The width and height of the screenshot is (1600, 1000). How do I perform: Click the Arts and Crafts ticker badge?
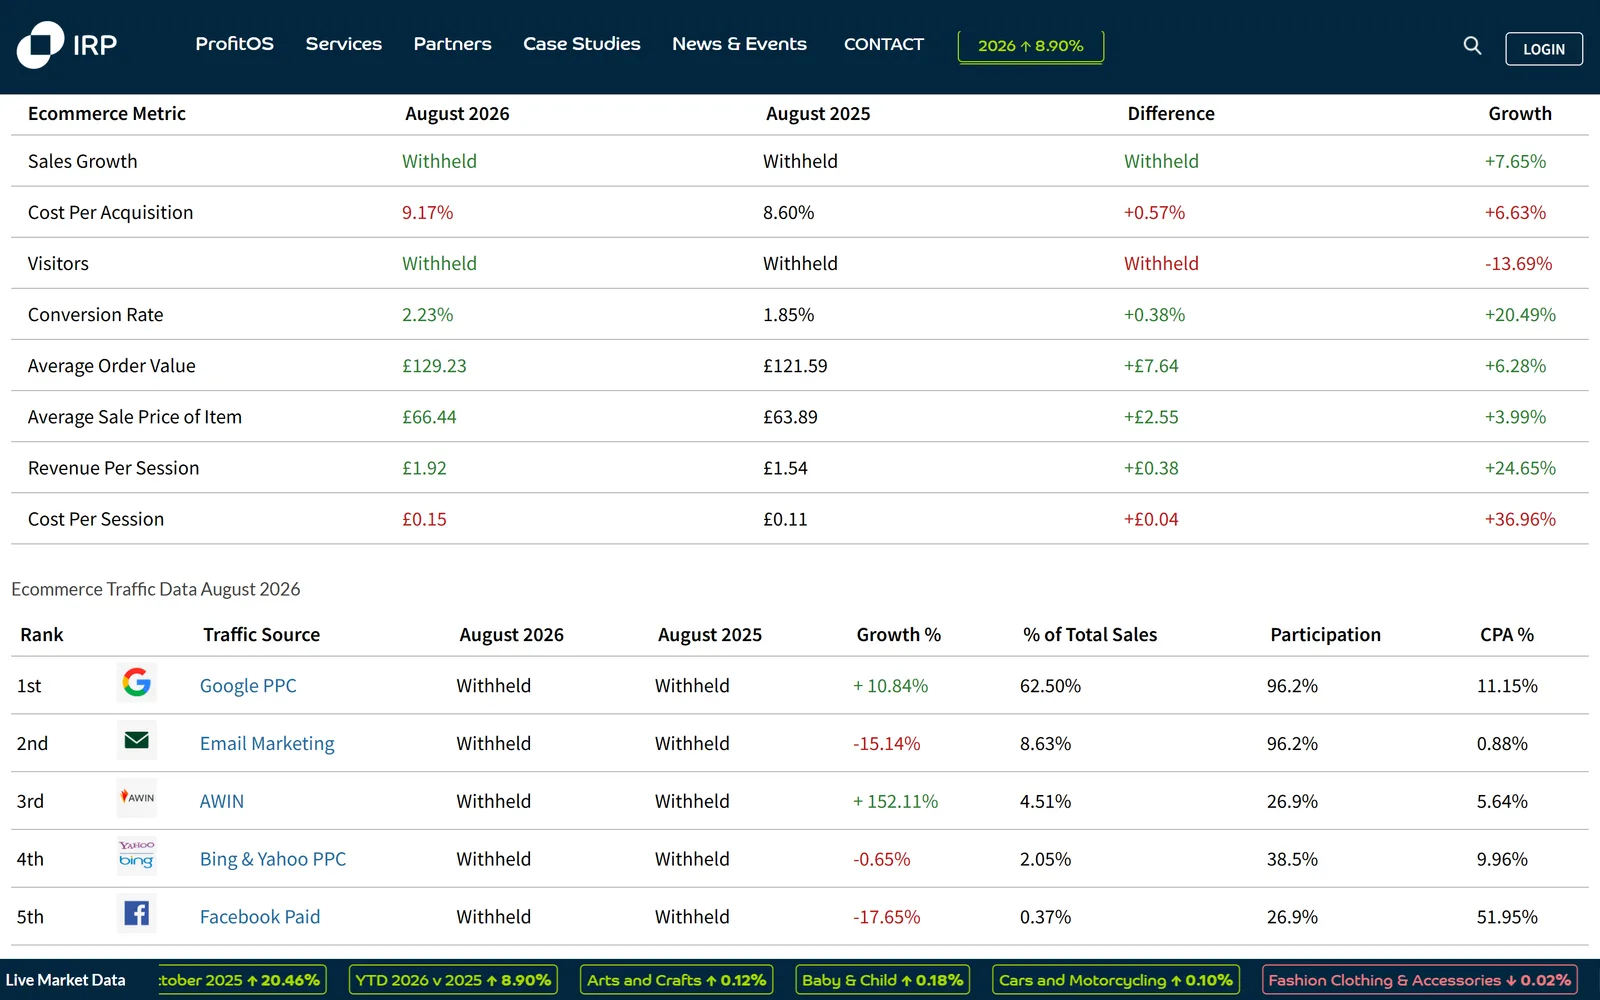click(676, 980)
